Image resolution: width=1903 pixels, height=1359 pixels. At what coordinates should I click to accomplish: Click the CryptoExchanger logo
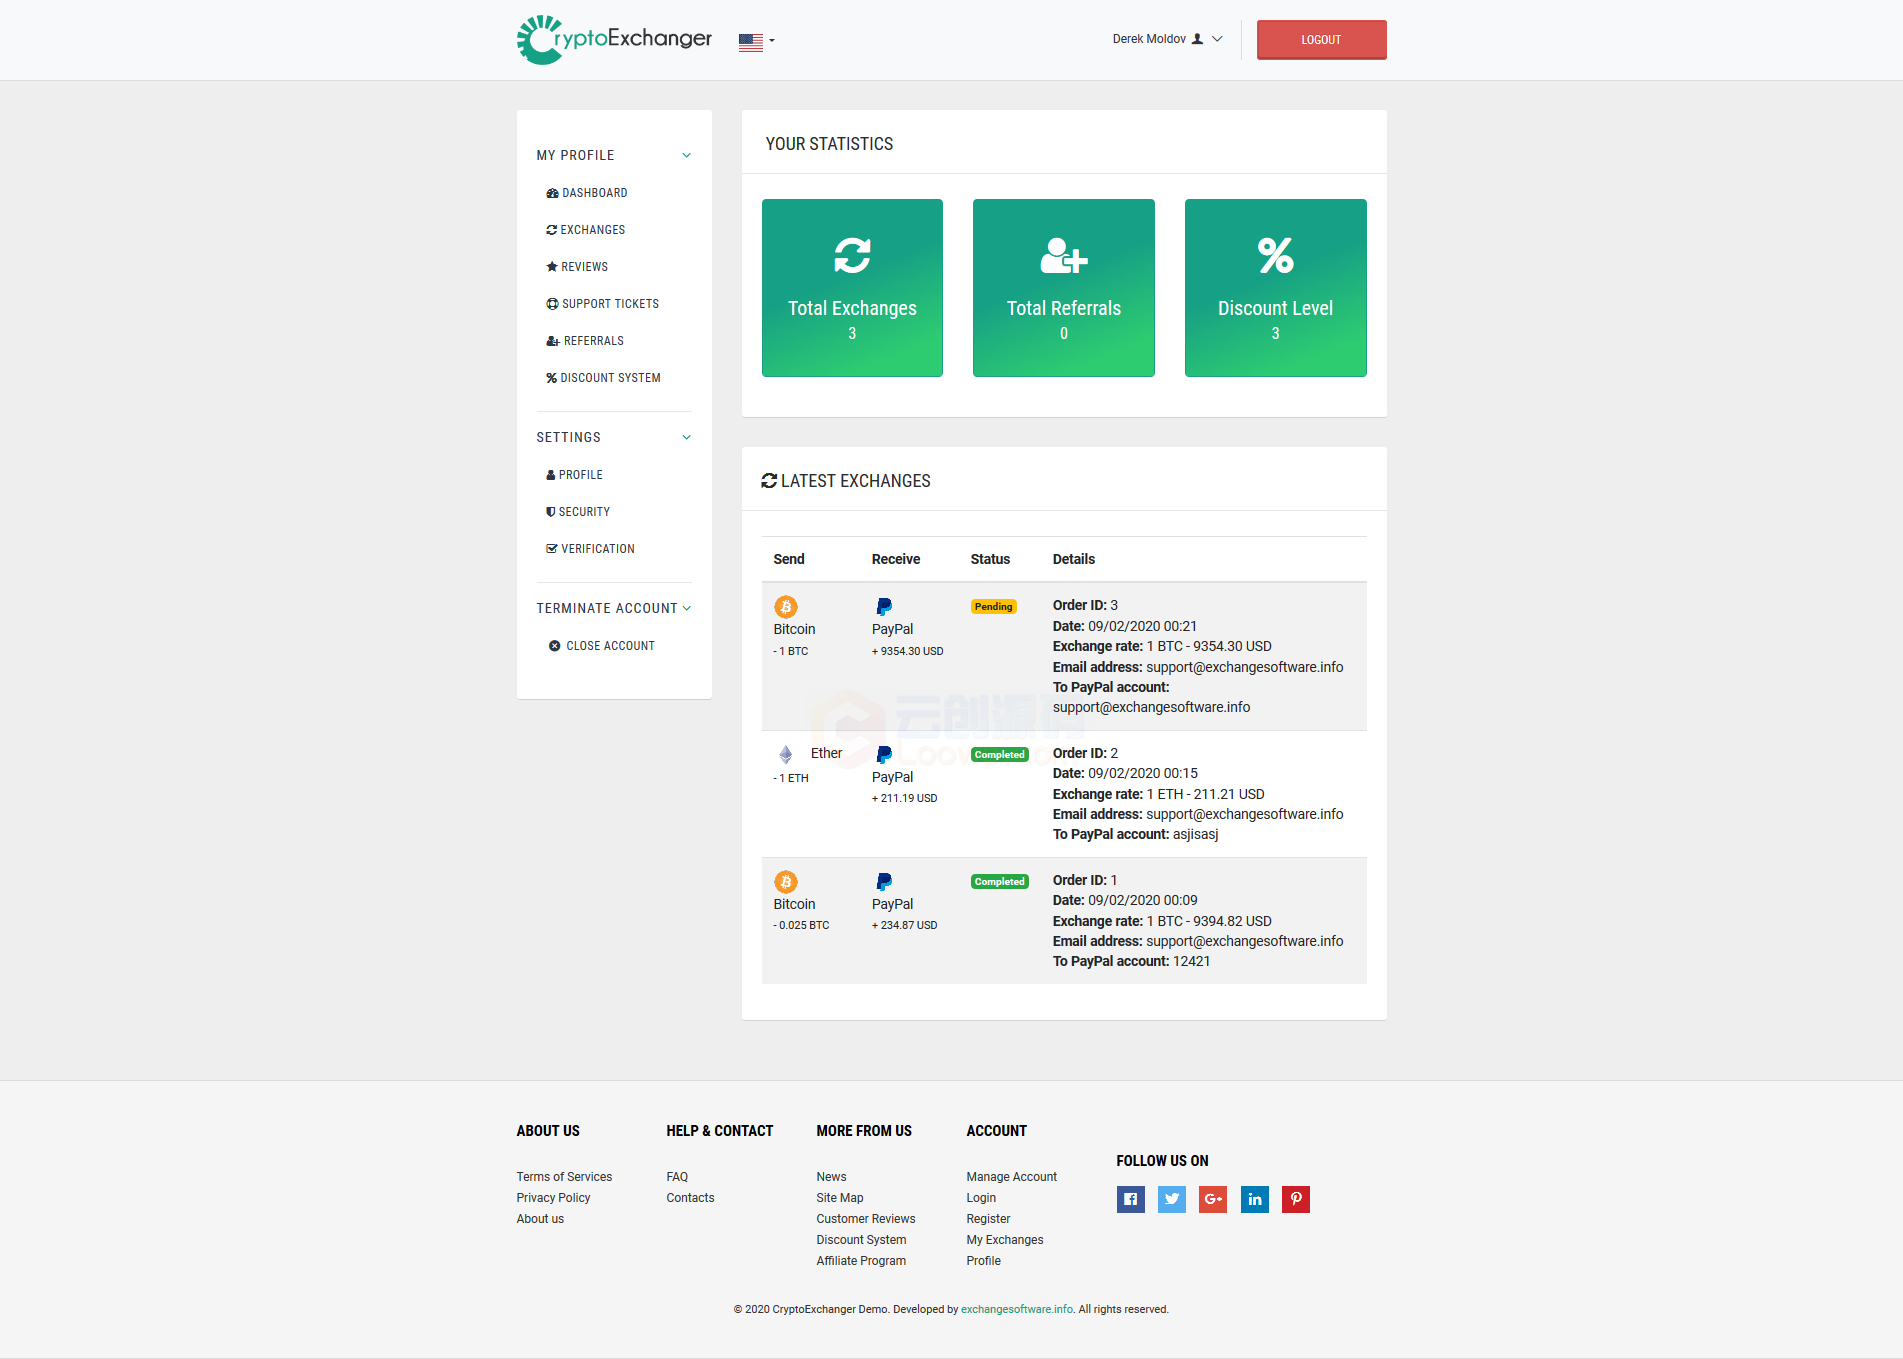click(614, 40)
